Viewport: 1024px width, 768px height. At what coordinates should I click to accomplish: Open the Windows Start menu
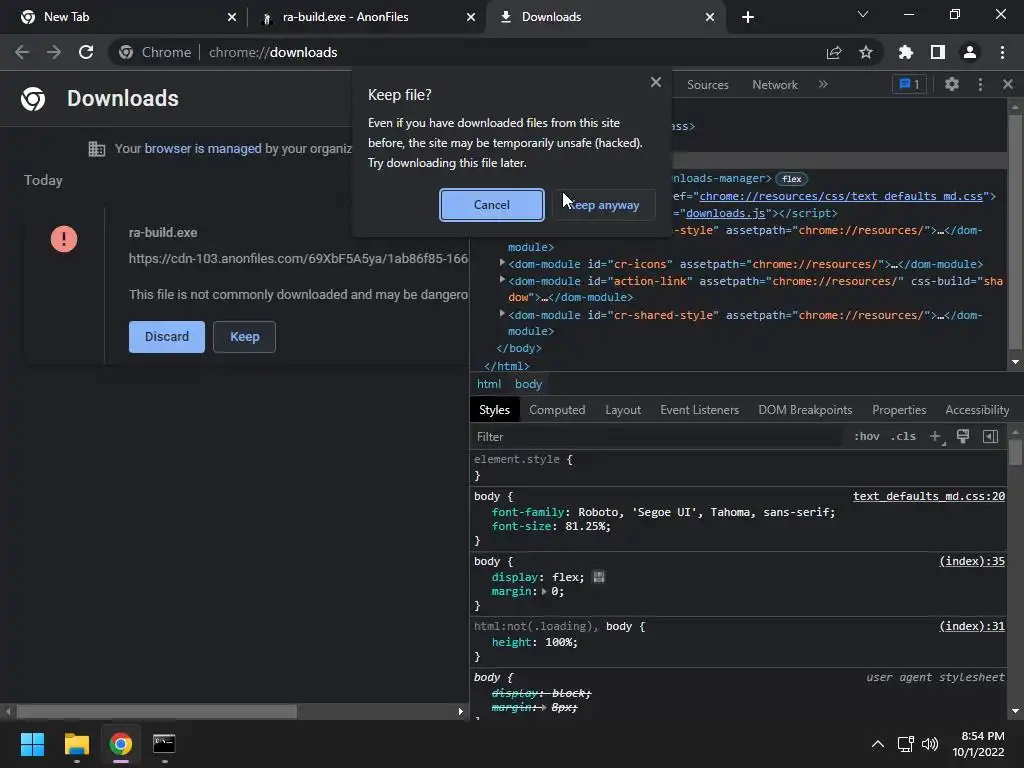tap(32, 744)
